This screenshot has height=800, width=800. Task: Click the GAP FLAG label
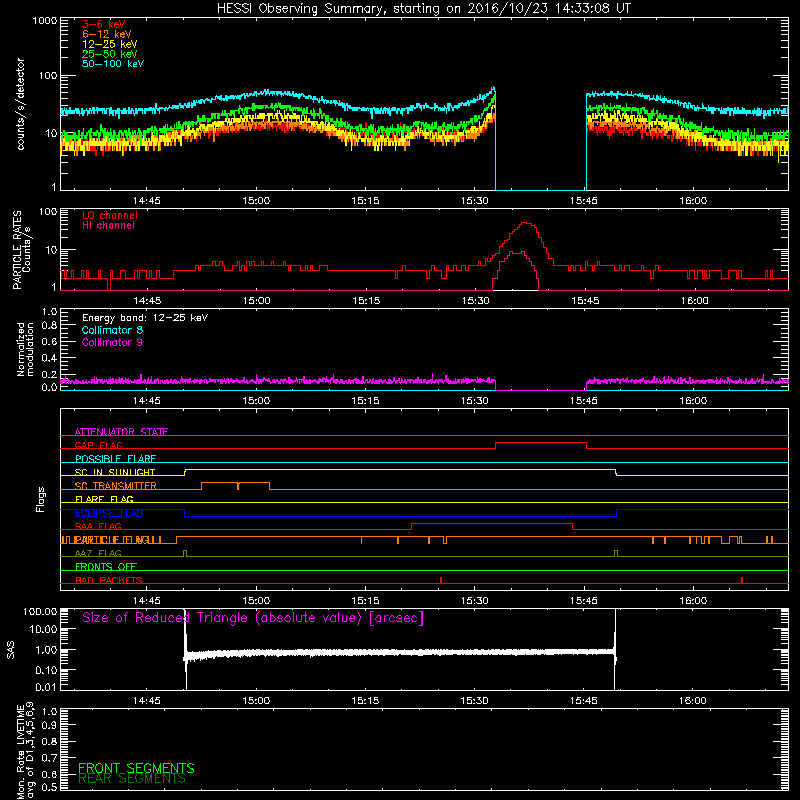point(98,445)
